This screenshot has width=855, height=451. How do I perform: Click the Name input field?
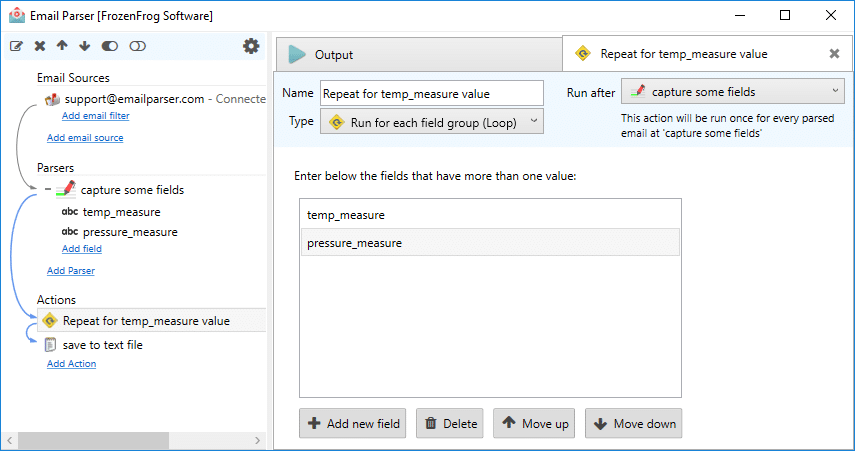pos(432,93)
